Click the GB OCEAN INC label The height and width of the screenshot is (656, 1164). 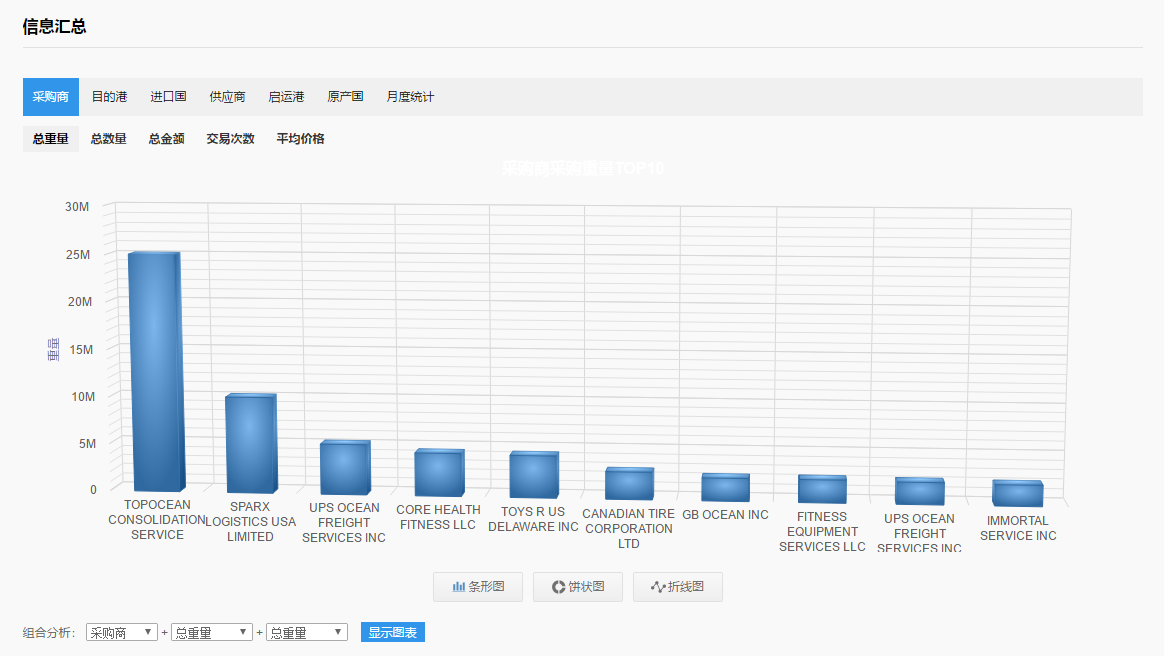click(725, 515)
